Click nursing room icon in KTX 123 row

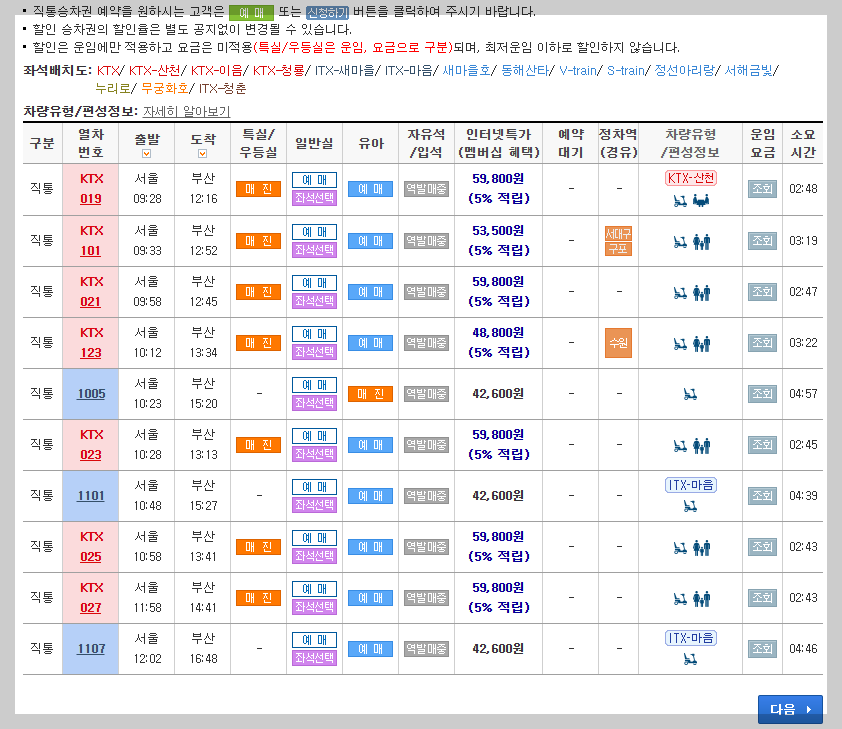pos(701,344)
